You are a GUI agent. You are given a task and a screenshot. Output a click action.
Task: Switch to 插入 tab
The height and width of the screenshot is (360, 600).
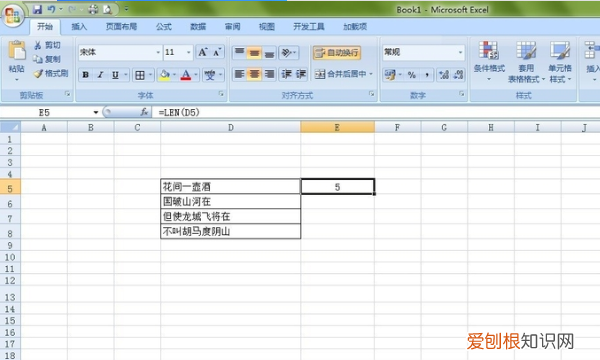click(79, 26)
